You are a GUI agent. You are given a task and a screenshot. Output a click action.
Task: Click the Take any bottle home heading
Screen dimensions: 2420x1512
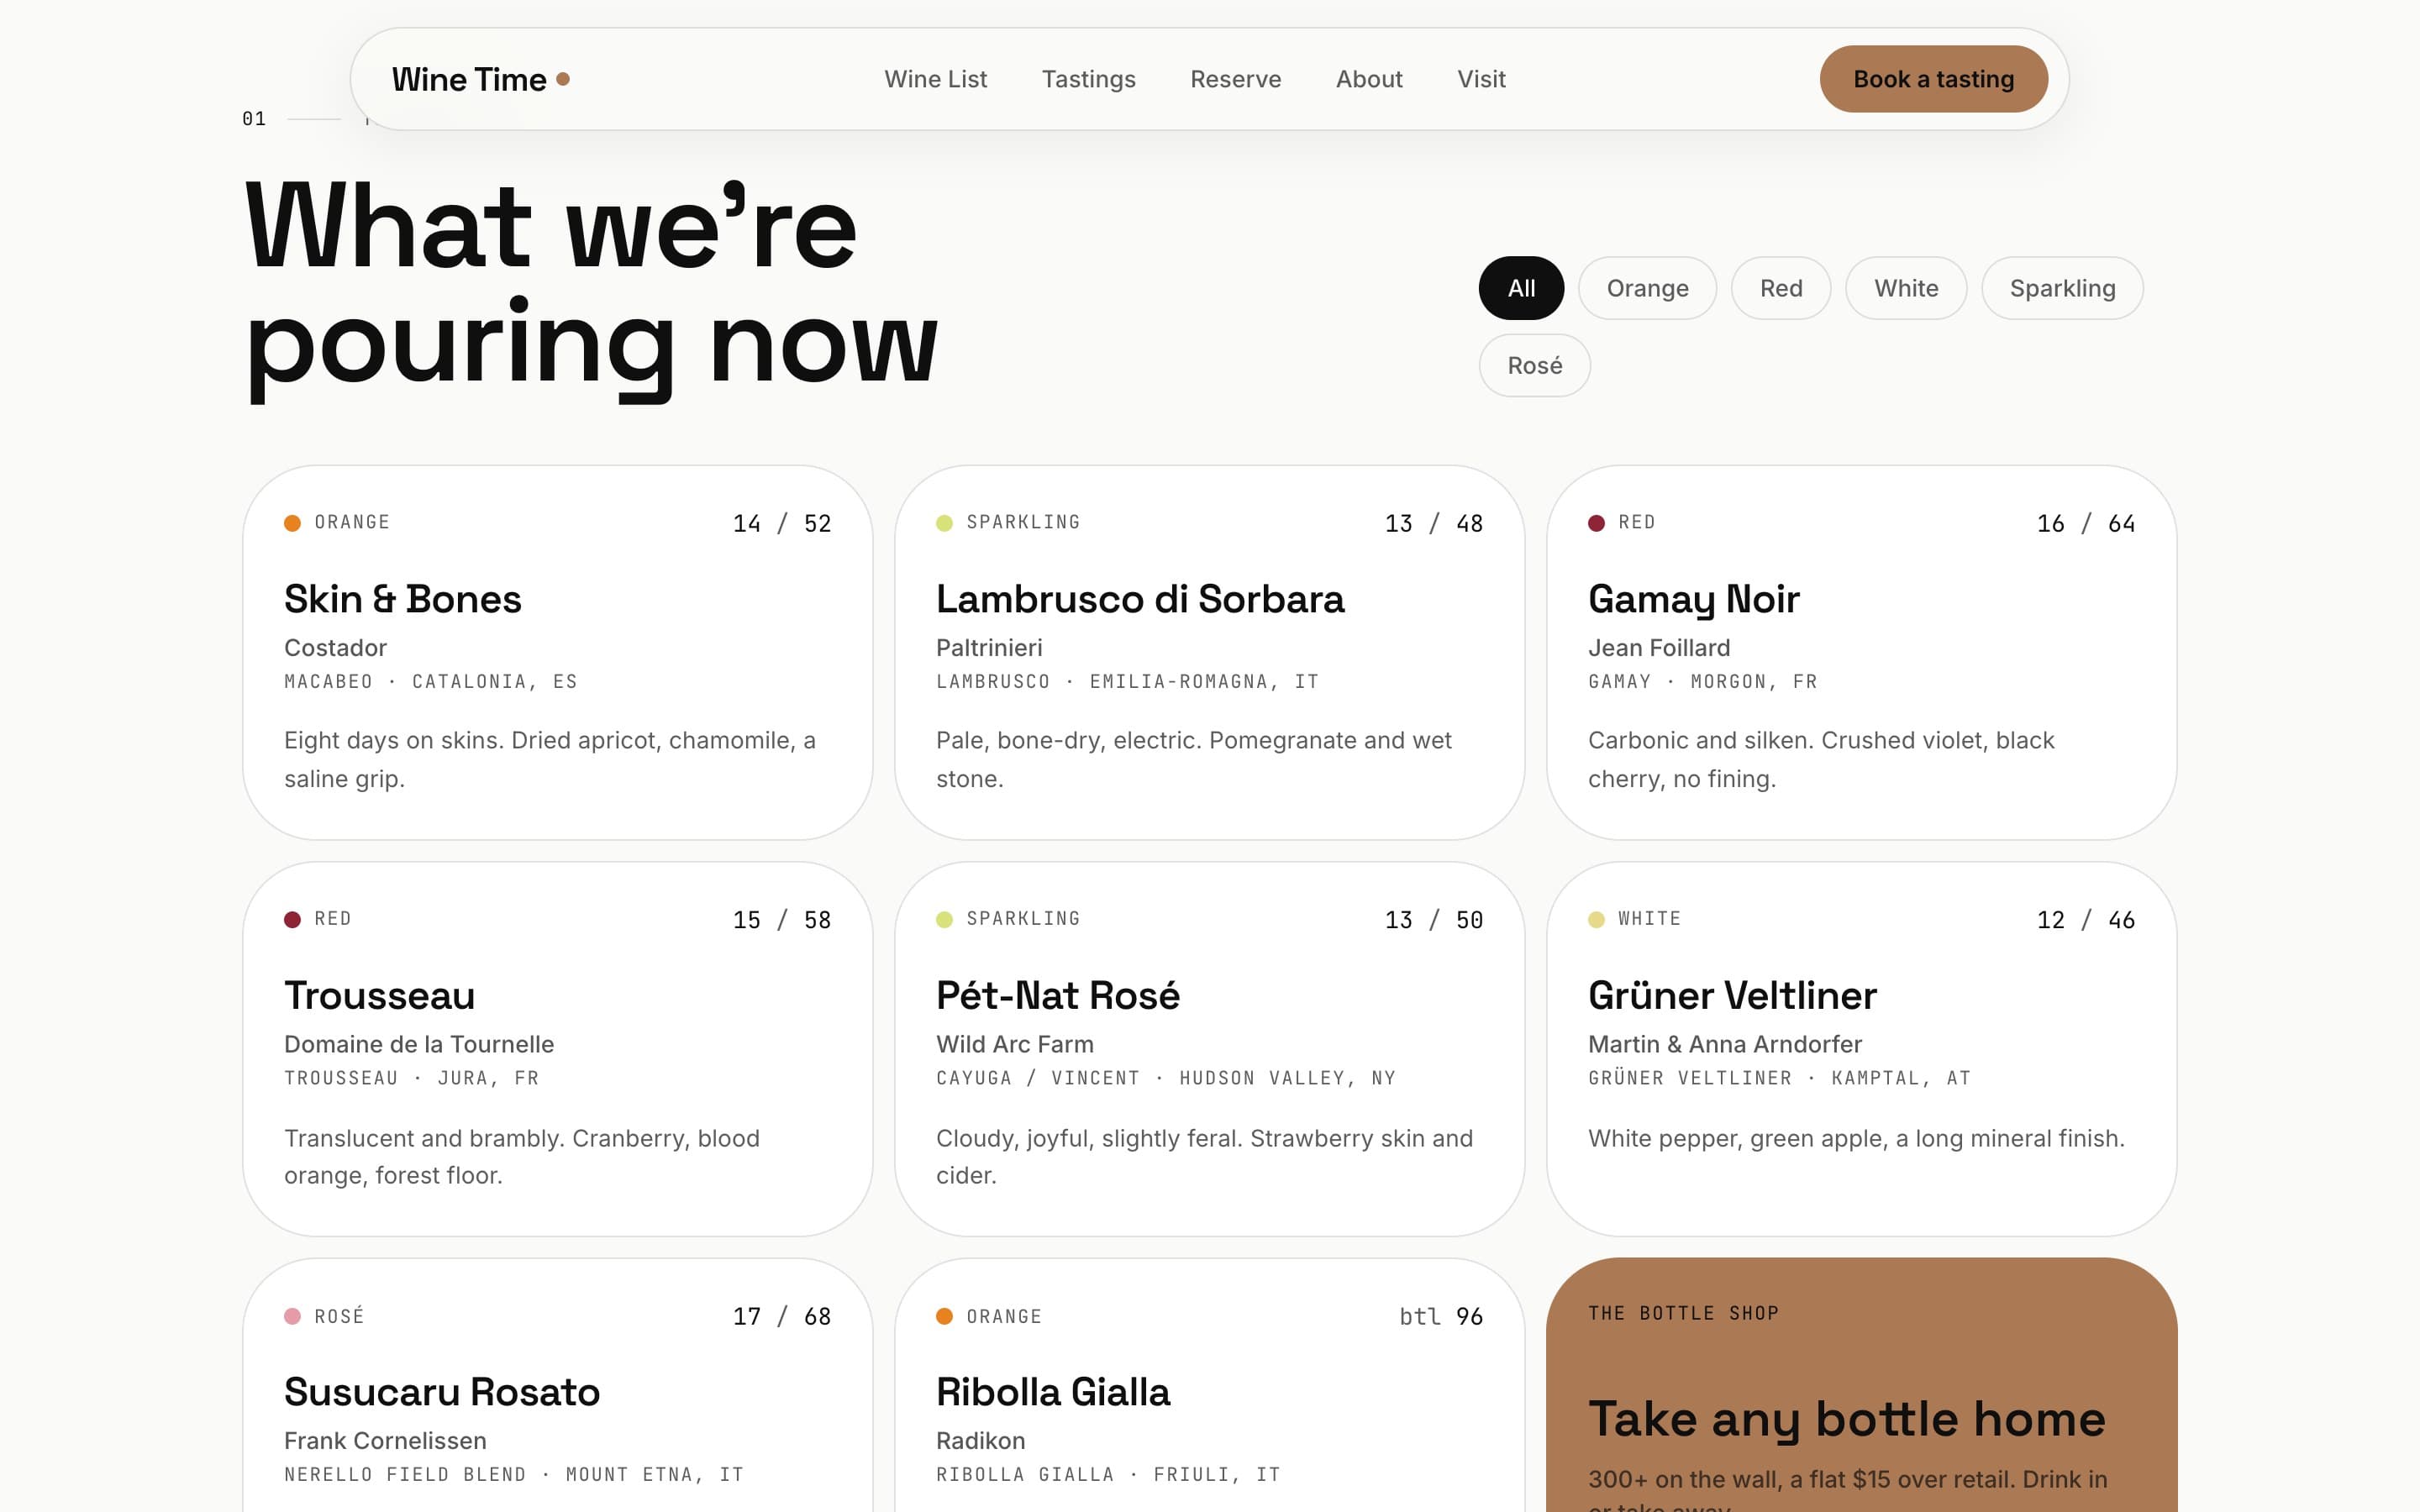pos(1846,1419)
